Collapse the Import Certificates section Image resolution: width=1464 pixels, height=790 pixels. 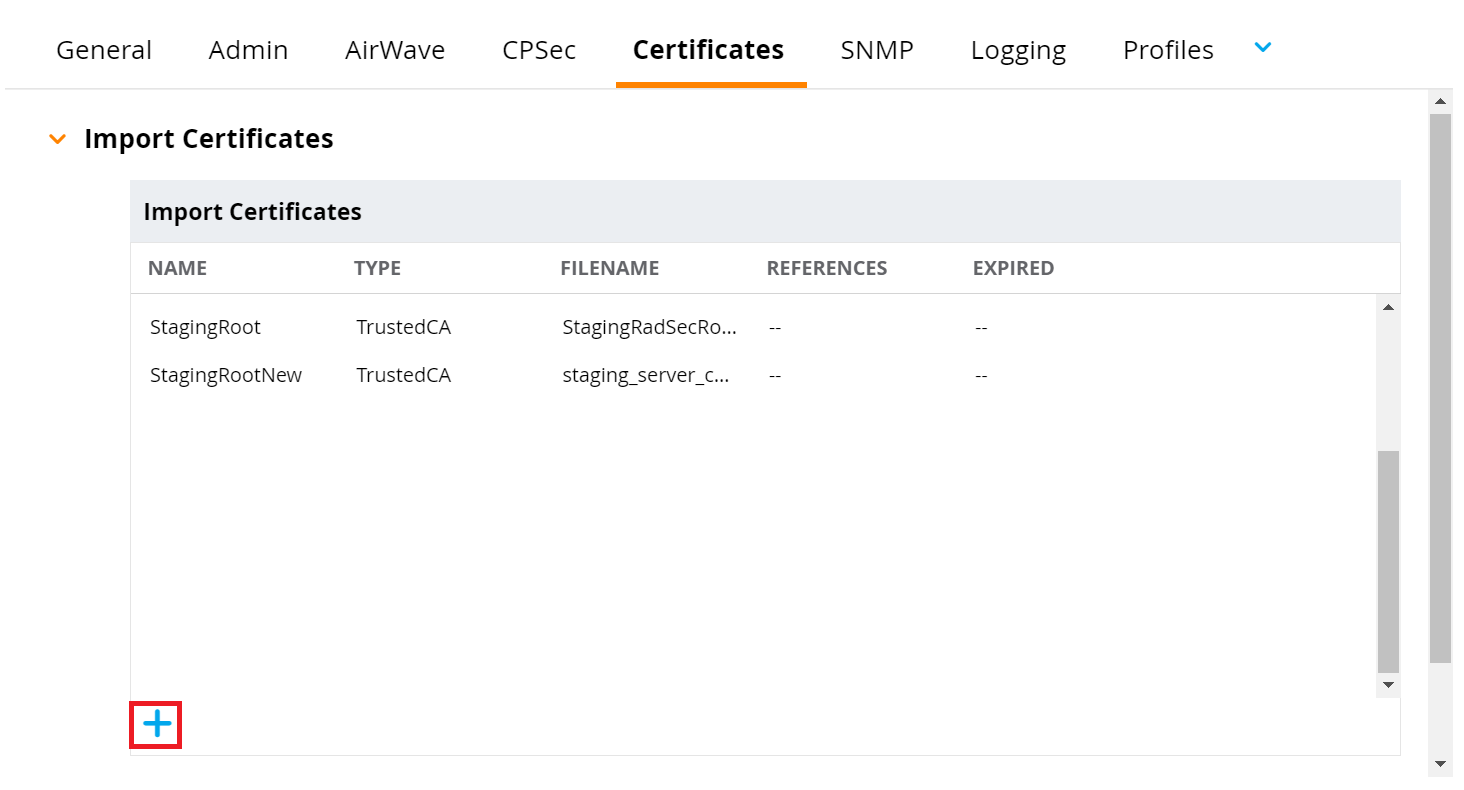click(58, 139)
